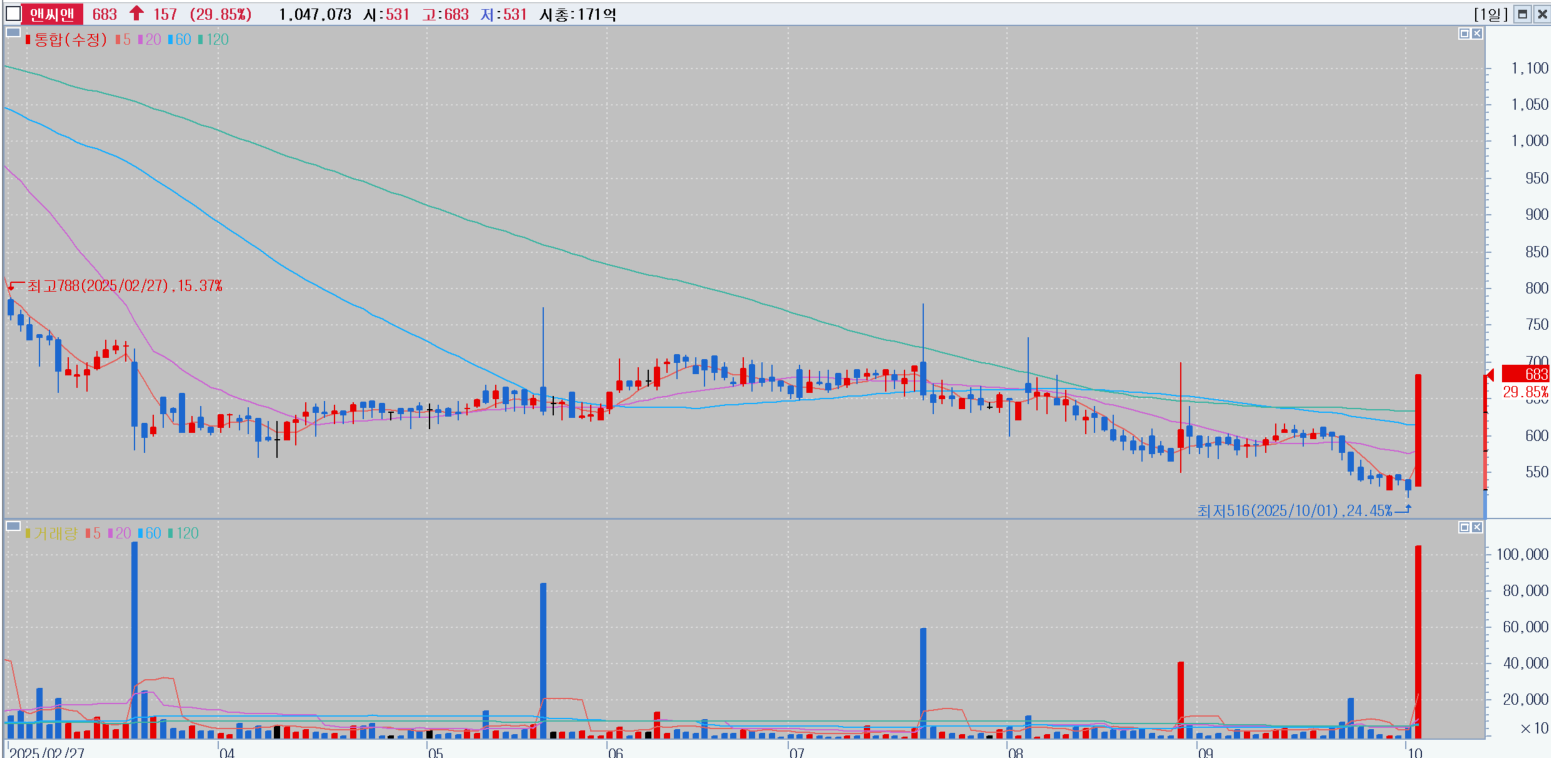Click the 시총:171억 market cap text

pyautogui.click(x=577, y=14)
